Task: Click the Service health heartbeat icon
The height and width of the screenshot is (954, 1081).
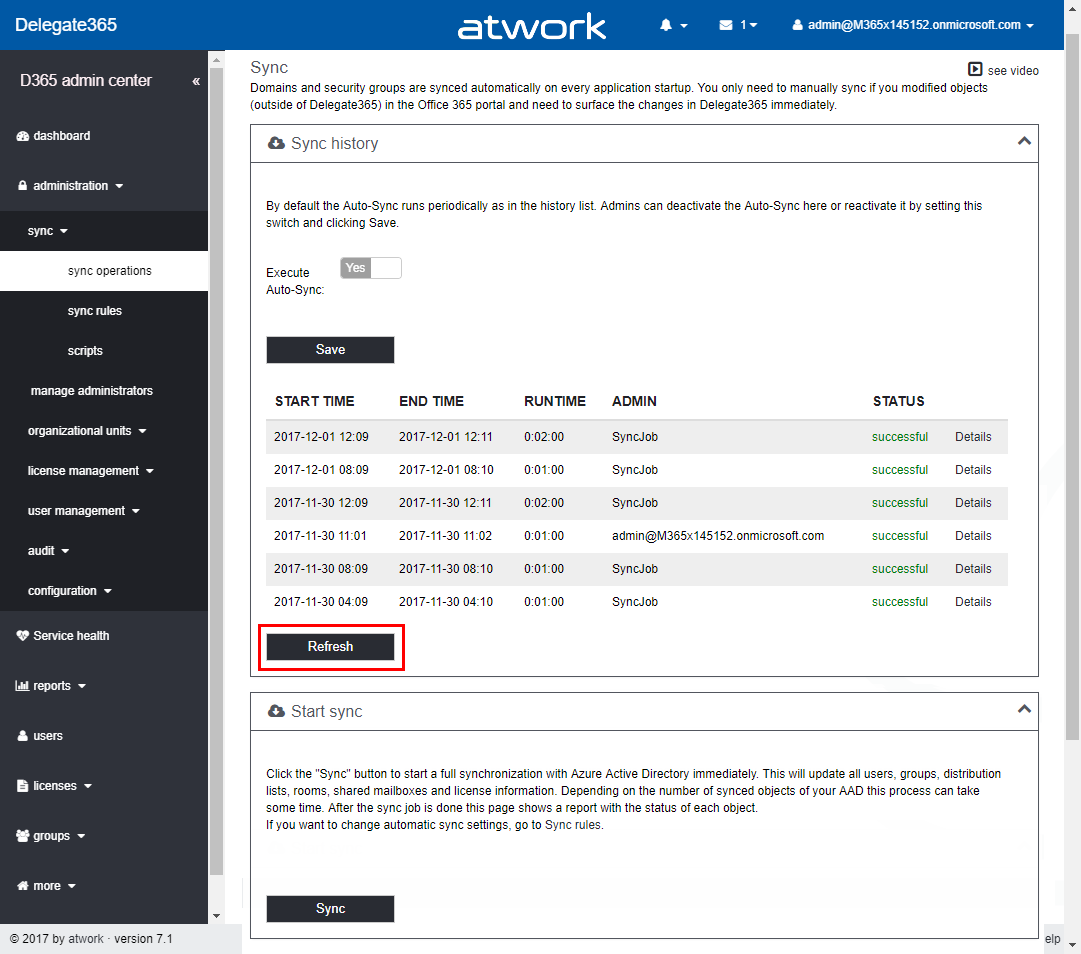Action: point(23,636)
